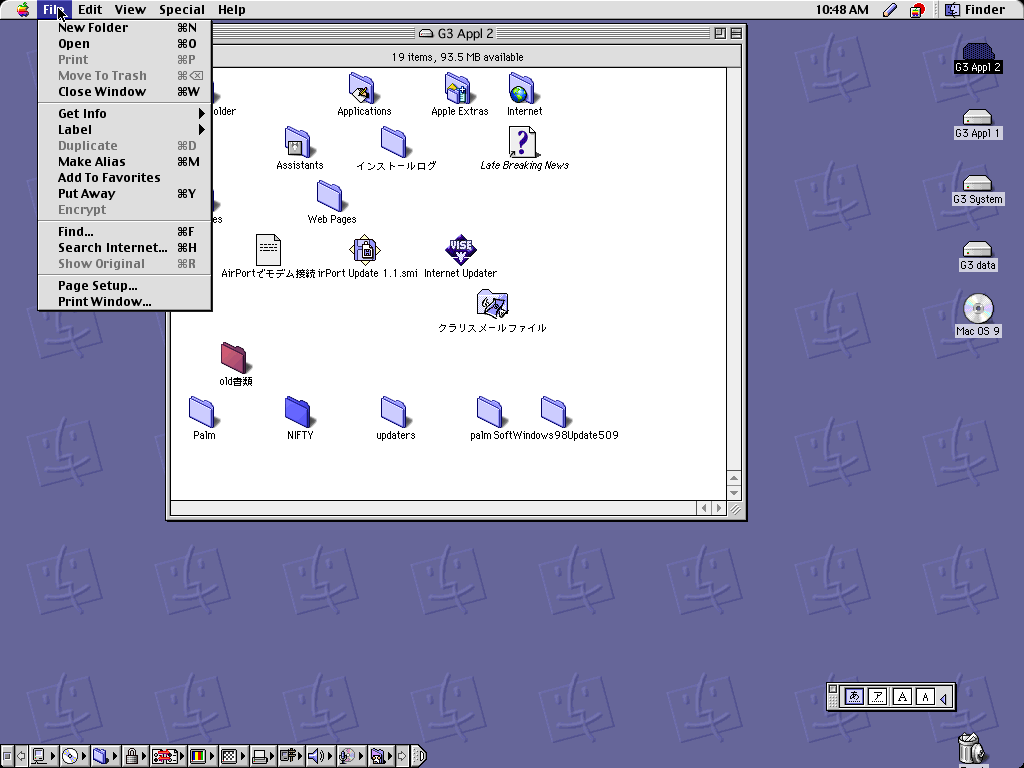Select the Web Pages folder
Viewport: 1024px width, 768px height.
329,196
